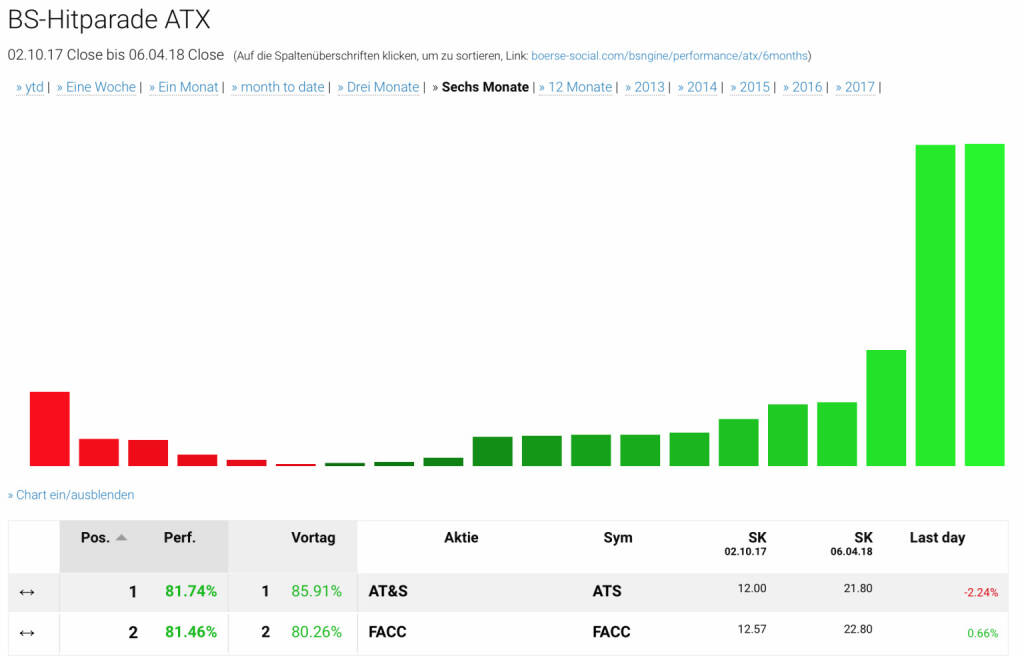This screenshot has height=656, width=1024.
Task: Open the AT&S stock entry
Action: (388, 591)
